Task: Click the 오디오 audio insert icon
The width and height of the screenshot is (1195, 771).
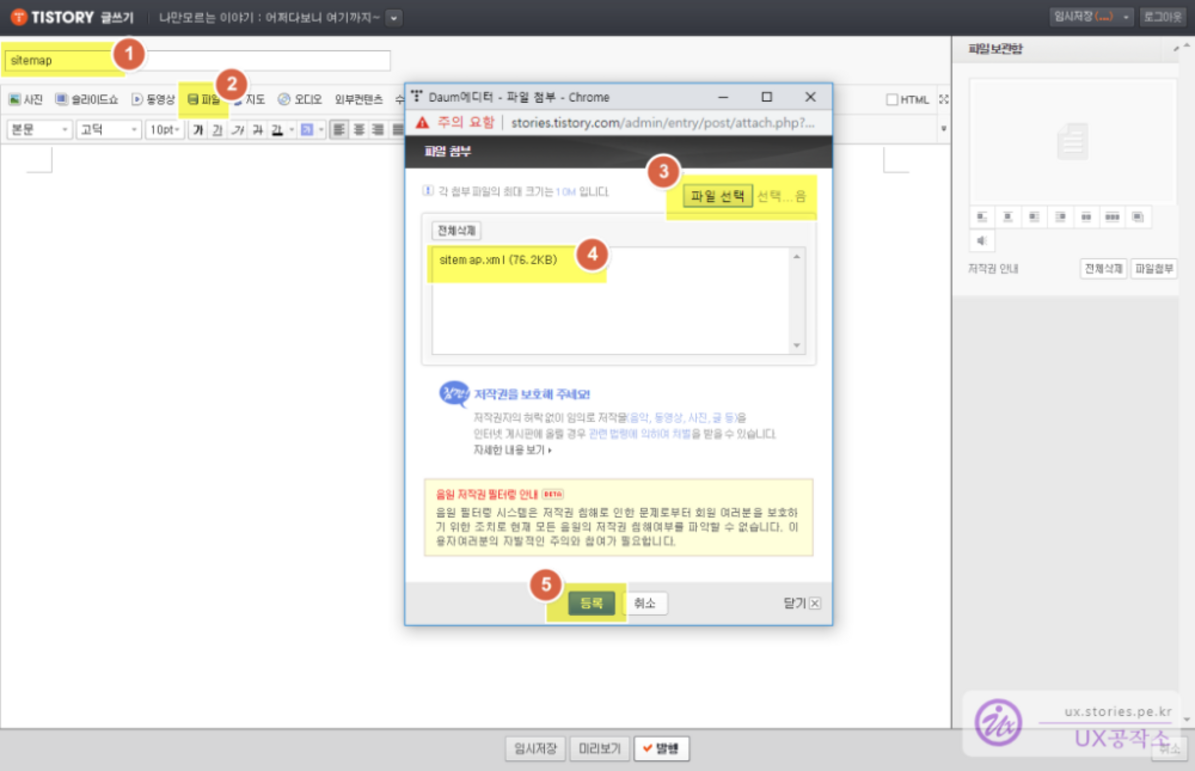Action: pyautogui.click(x=300, y=100)
